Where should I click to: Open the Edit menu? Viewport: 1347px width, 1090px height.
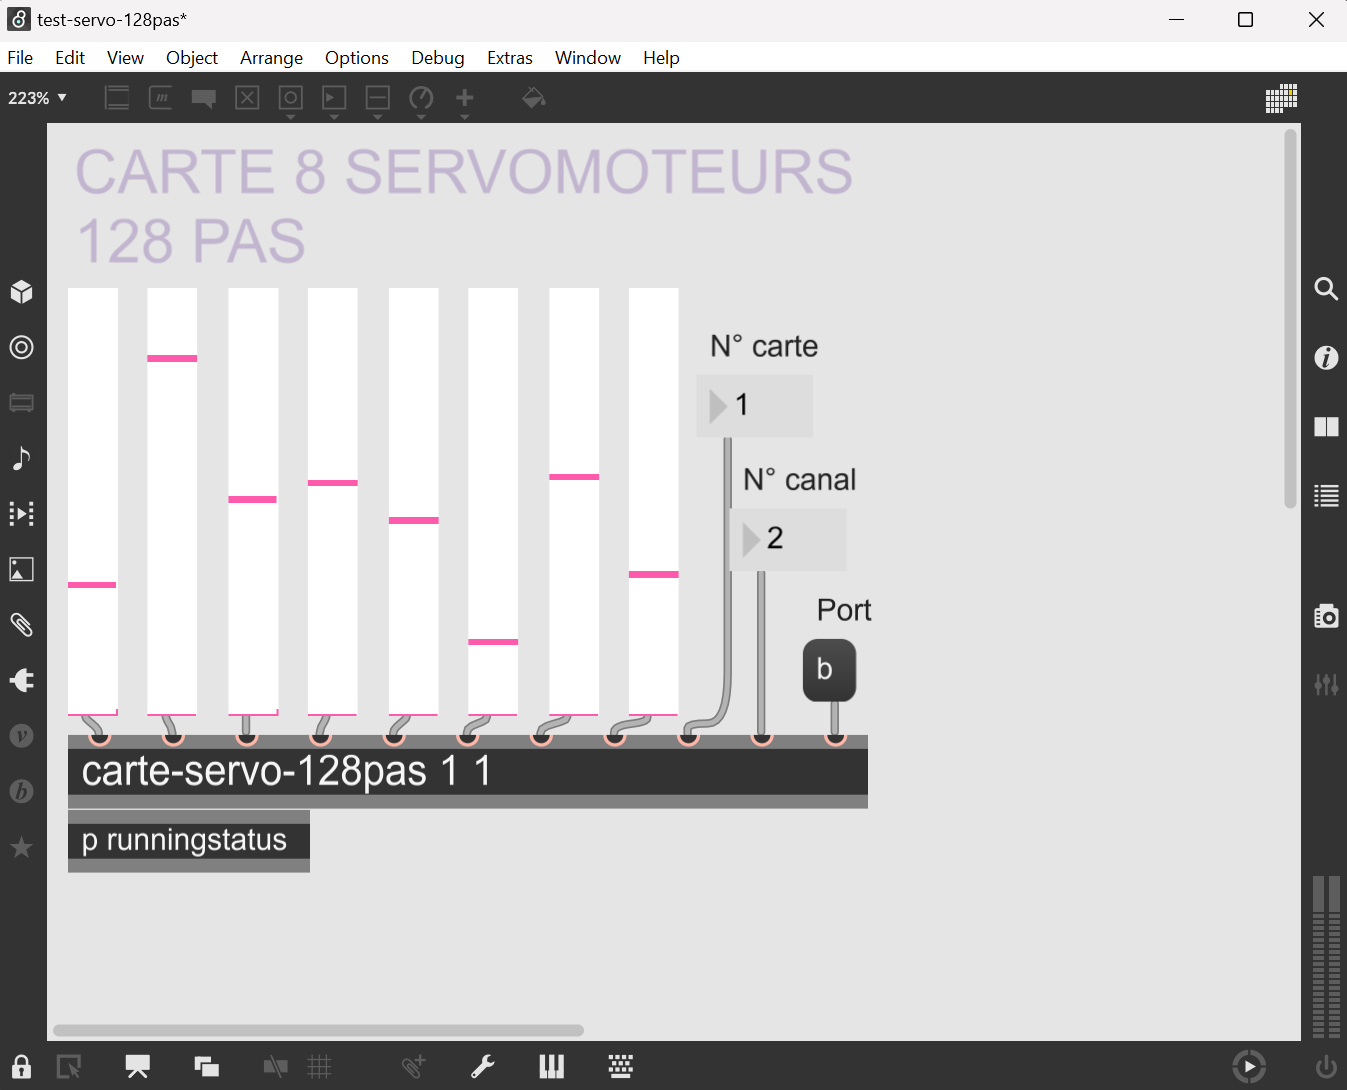pos(70,58)
